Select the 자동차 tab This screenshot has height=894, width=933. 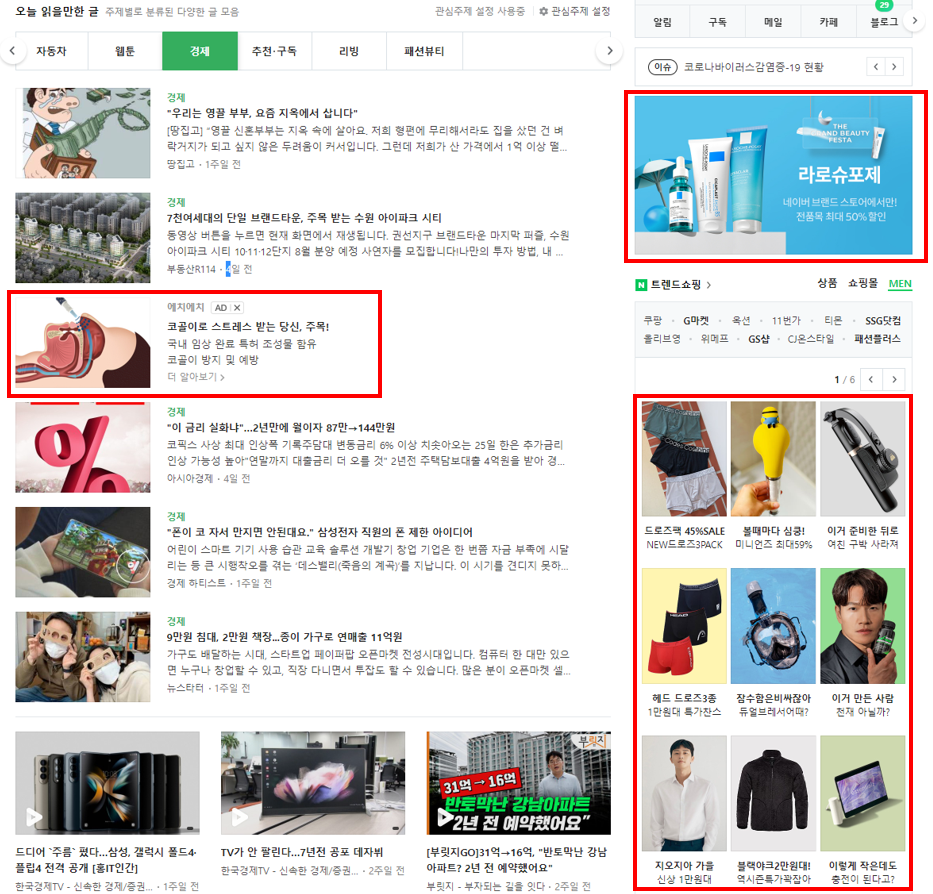click(51, 51)
